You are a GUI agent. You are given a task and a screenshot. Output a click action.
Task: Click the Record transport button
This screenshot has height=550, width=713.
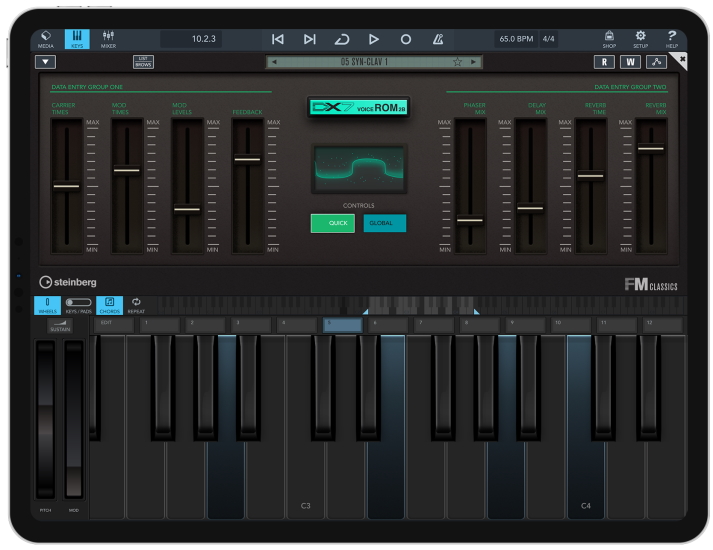(x=406, y=39)
